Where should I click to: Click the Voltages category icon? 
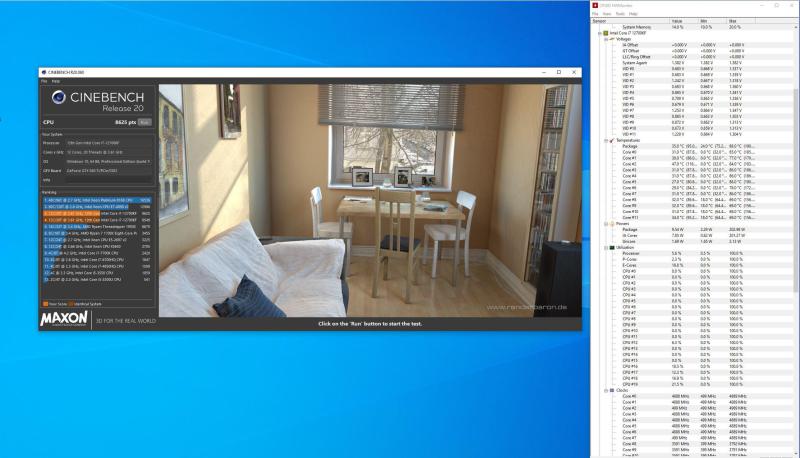(x=612, y=39)
